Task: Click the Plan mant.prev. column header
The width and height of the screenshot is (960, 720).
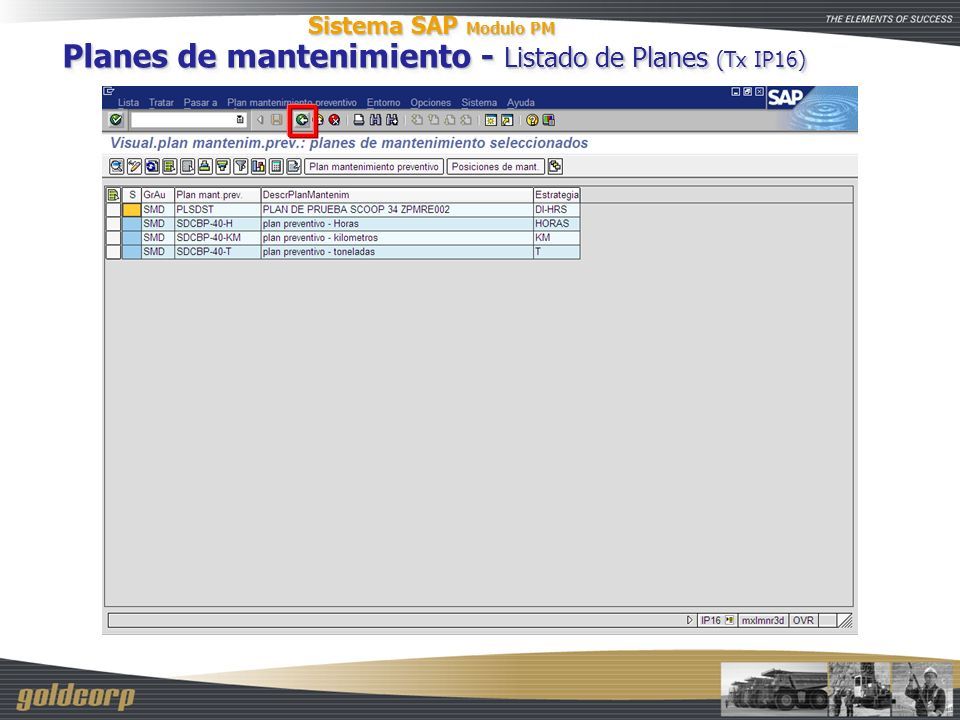Action: [217, 195]
